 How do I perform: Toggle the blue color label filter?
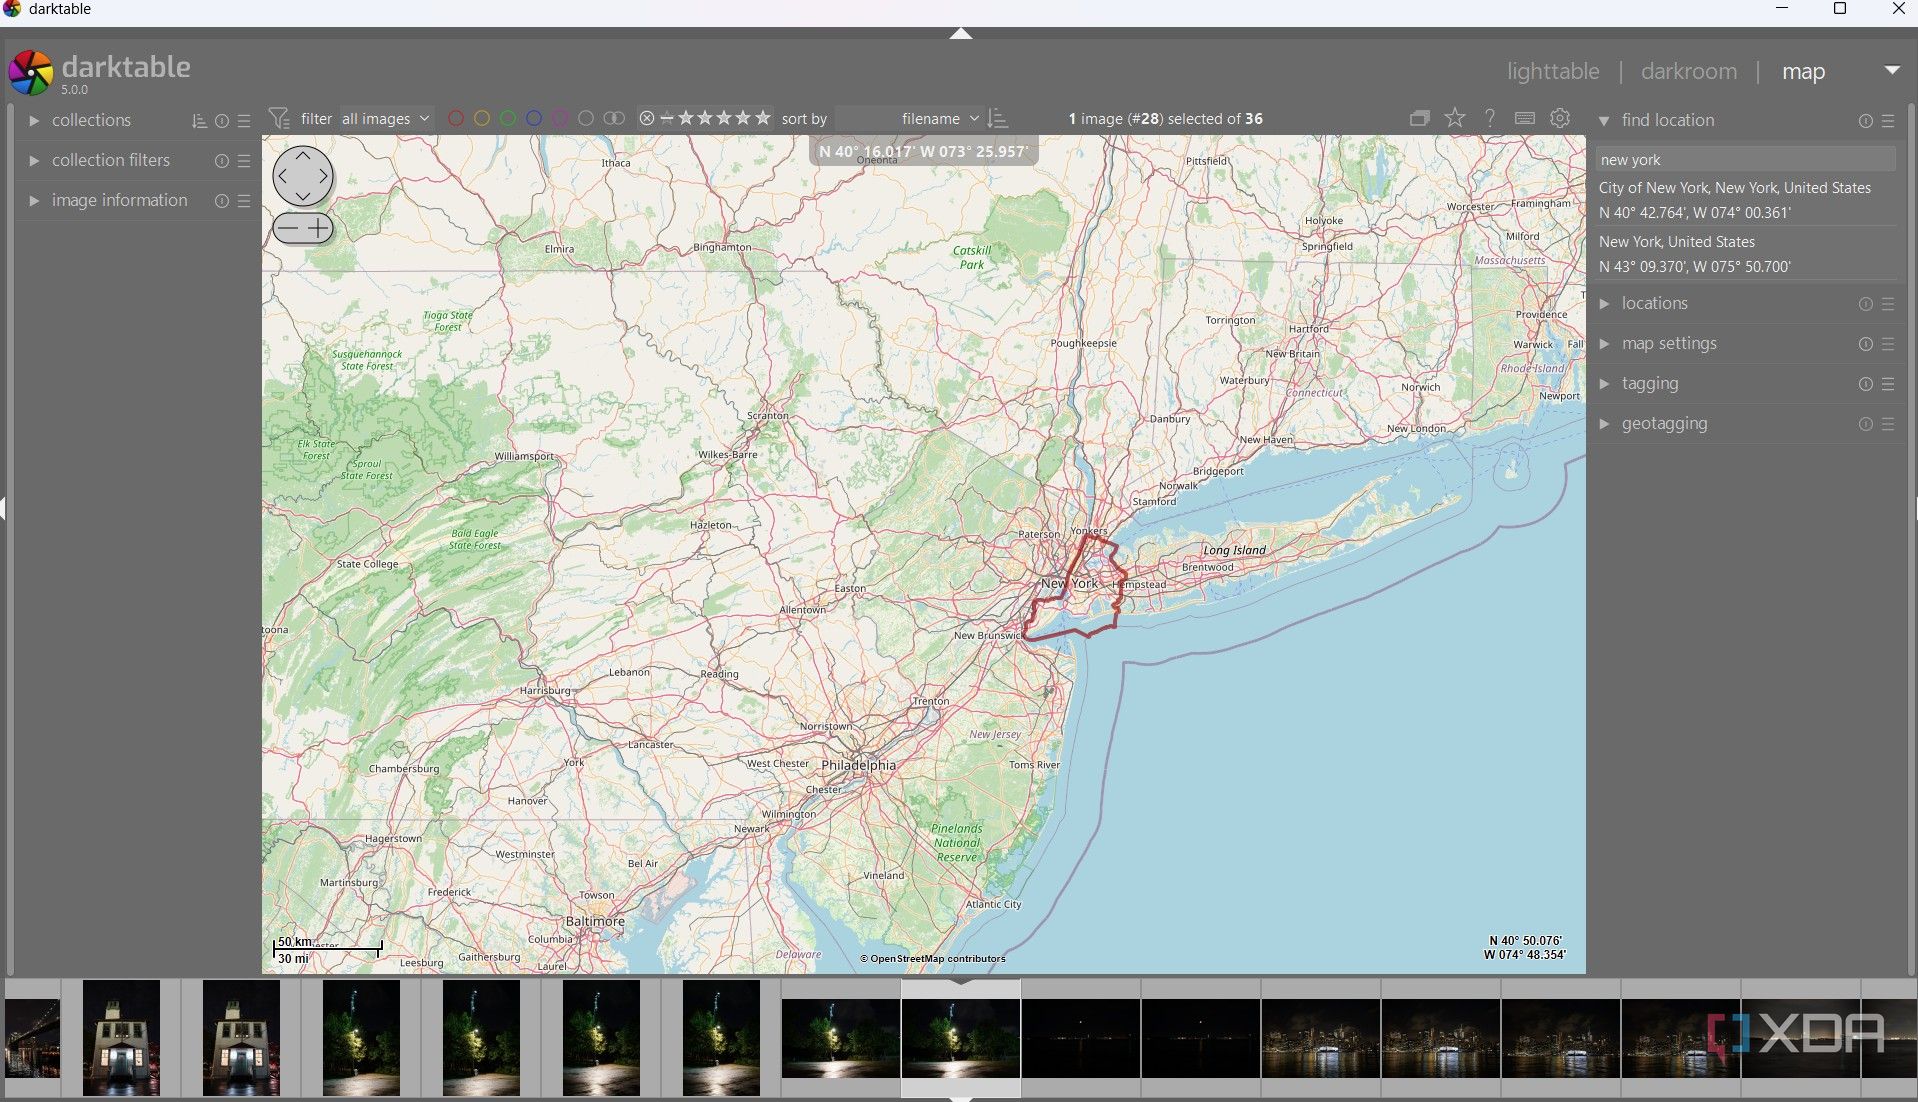(x=534, y=119)
